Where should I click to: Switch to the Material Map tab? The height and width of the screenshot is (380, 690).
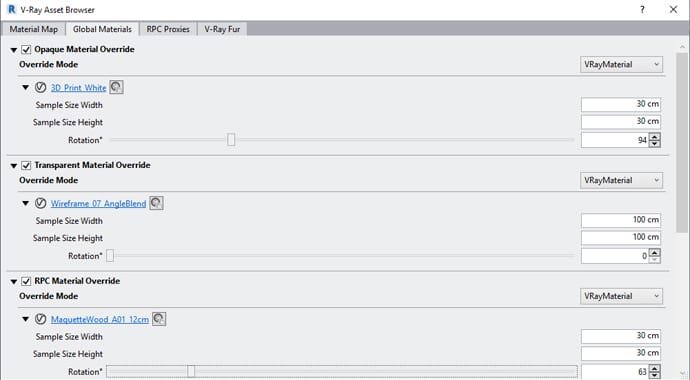(x=33, y=29)
